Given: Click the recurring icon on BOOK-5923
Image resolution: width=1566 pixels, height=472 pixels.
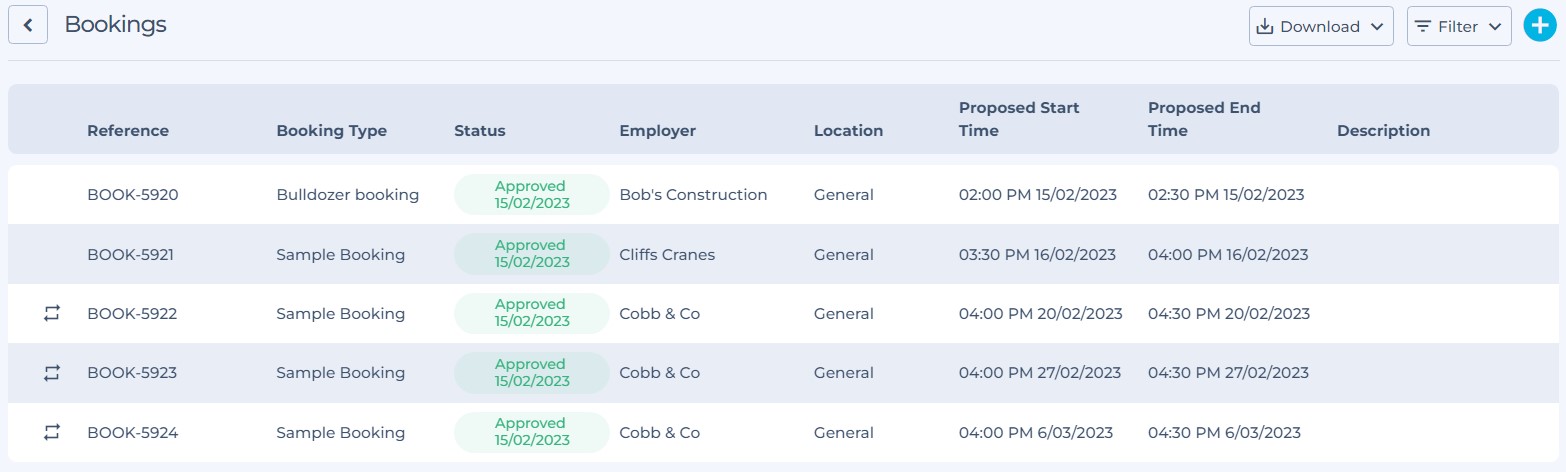Looking at the screenshot, I should (52, 373).
